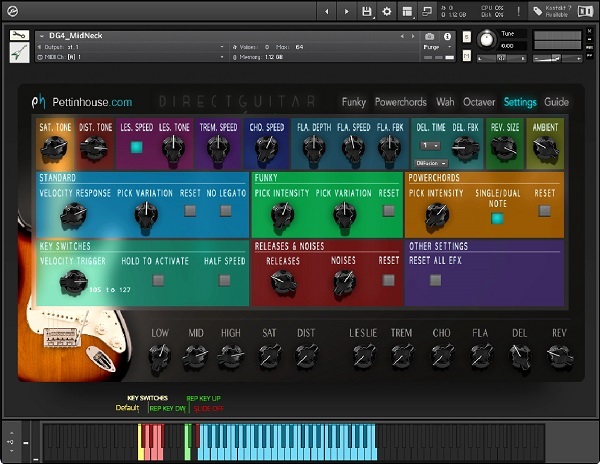Click the exclamation mark panic icon
This screenshot has height=464, width=600.
[x=518, y=11]
